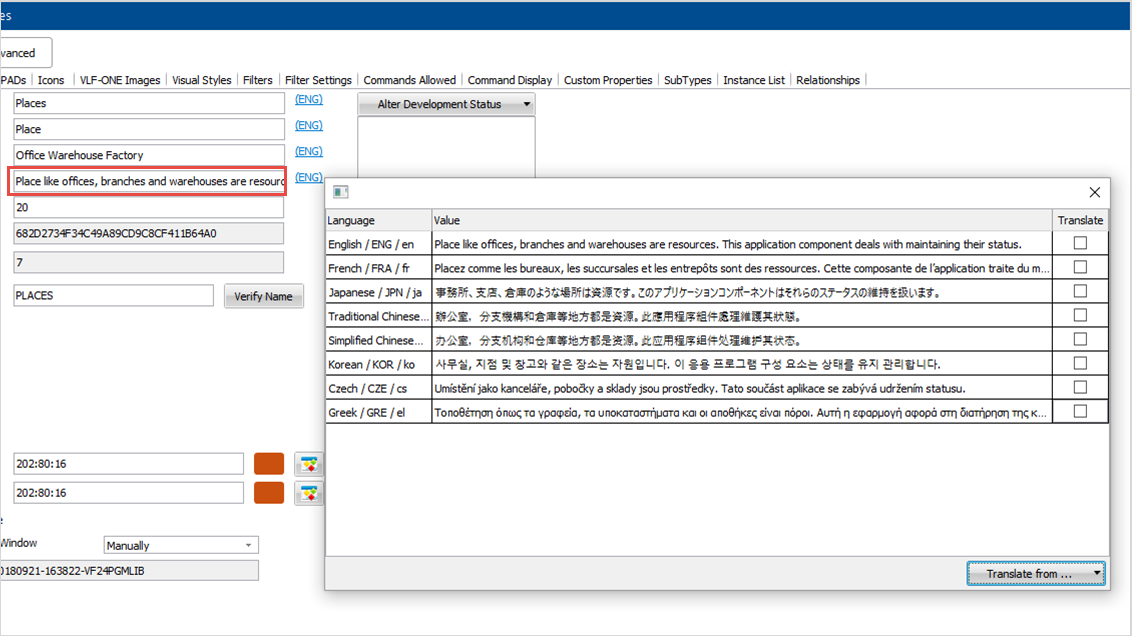Image resolution: width=1132 pixels, height=636 pixels.
Task: Click the (ENG) link beside Places
Action: pyautogui.click(x=308, y=100)
